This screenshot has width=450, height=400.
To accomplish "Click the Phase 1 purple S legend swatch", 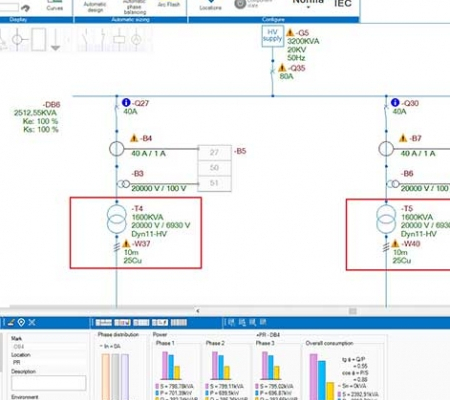I will click(x=157, y=386).
